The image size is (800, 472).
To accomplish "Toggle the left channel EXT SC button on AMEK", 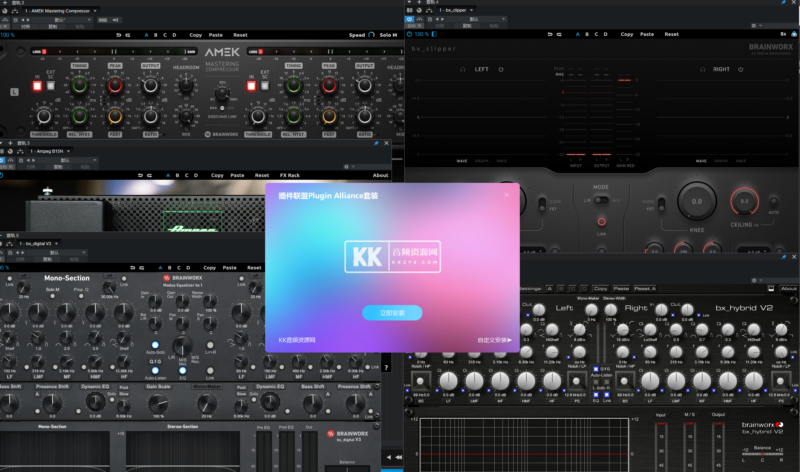I will click(x=51, y=86).
